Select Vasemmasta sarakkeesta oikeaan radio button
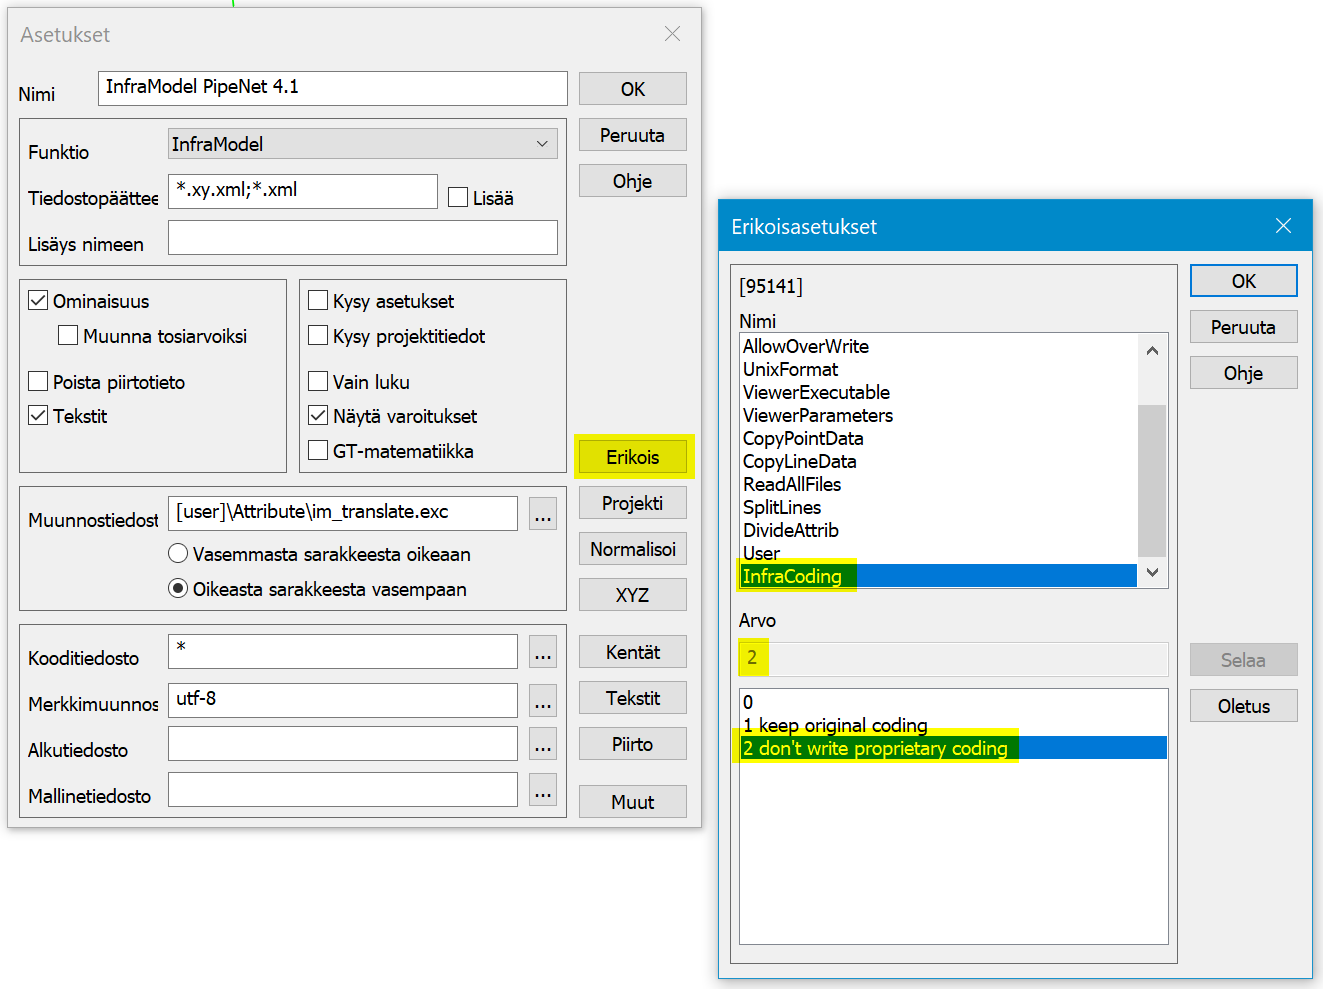This screenshot has width=1323, height=989. [178, 553]
